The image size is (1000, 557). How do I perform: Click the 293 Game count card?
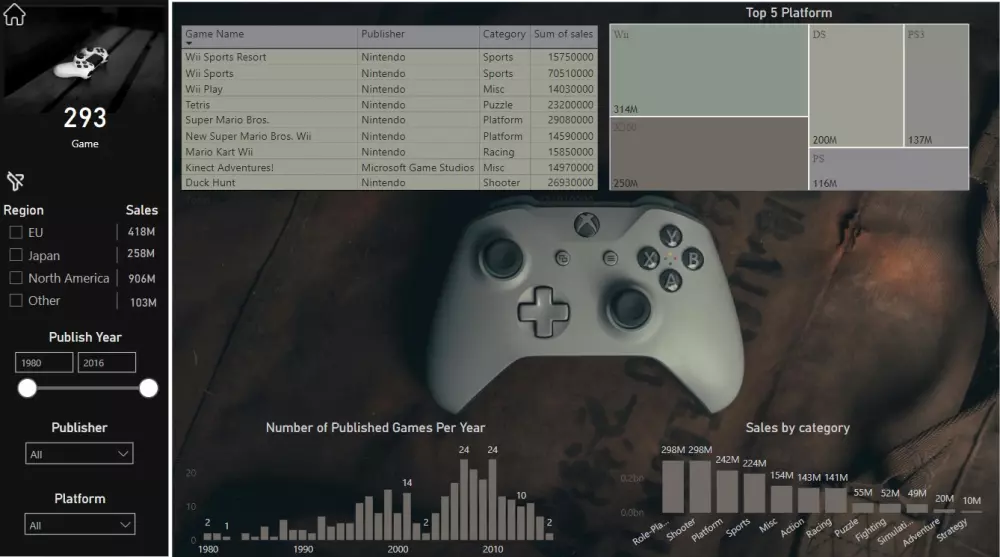(85, 127)
